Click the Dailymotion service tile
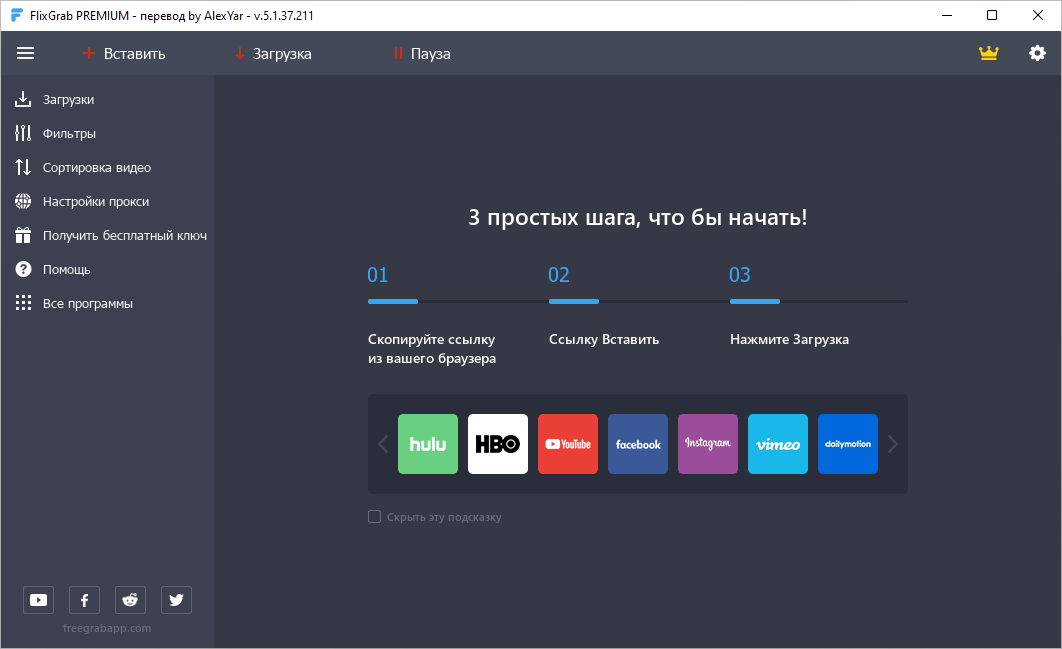 848,444
